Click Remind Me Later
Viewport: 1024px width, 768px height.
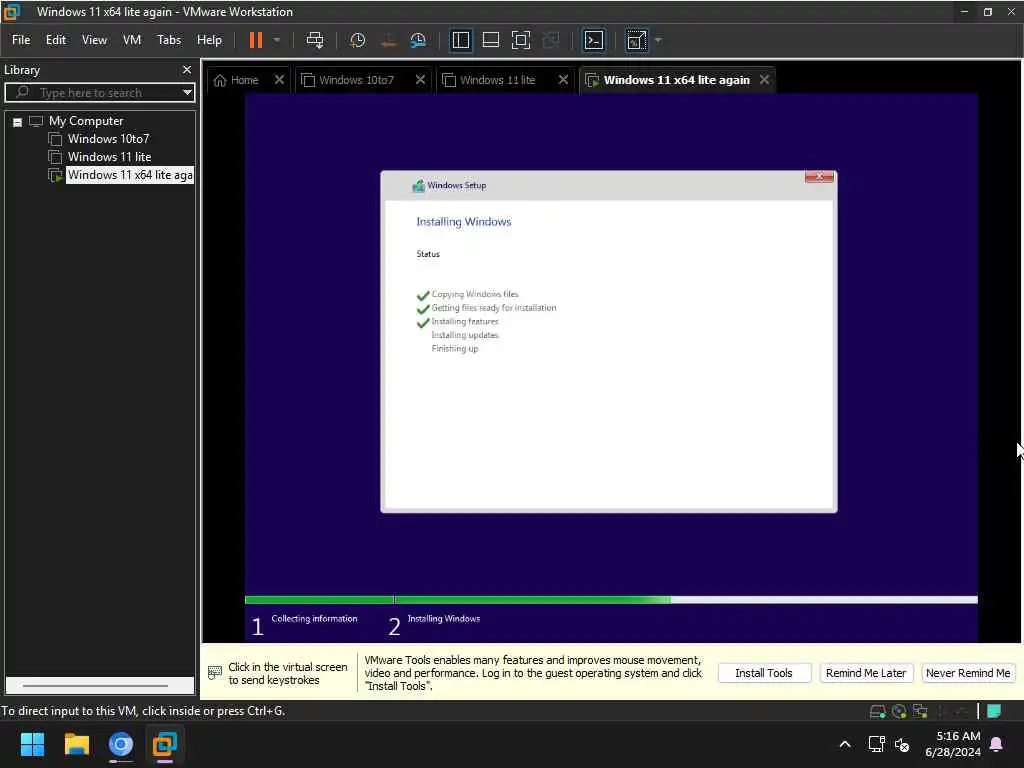point(865,673)
